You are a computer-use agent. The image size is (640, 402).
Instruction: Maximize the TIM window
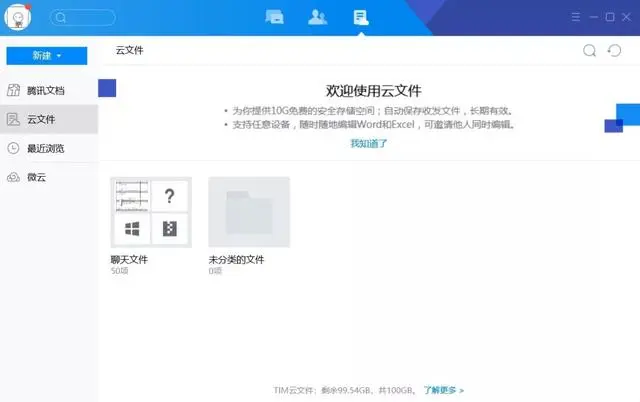pos(609,17)
